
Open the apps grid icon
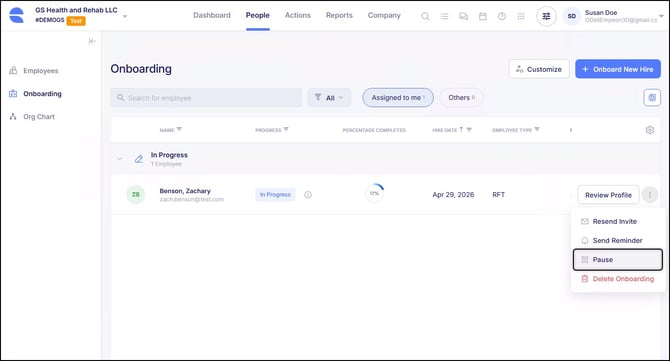[x=521, y=16]
